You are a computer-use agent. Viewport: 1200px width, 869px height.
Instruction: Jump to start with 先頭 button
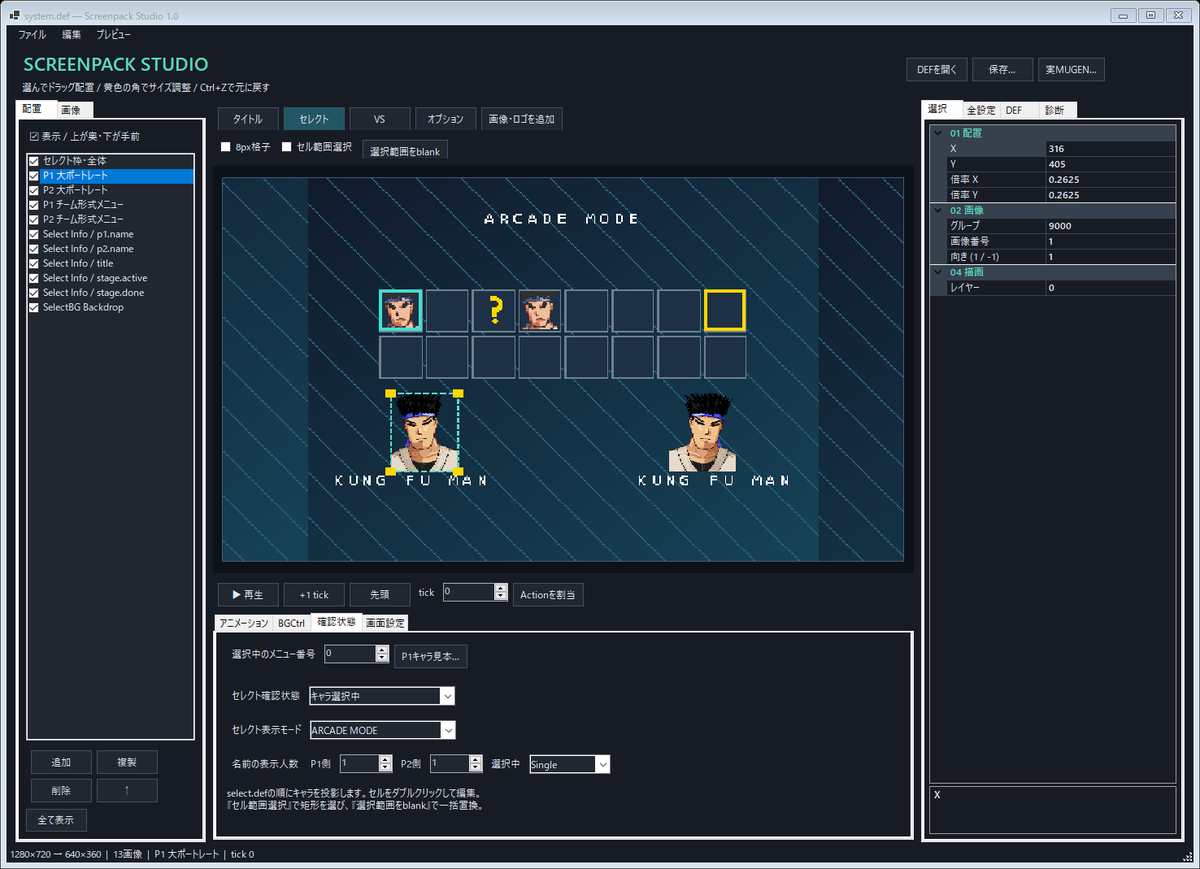tap(379, 594)
